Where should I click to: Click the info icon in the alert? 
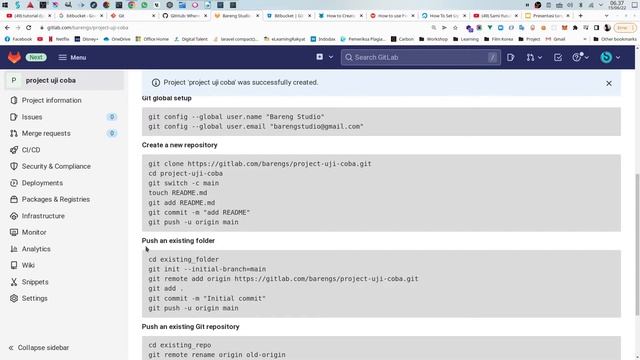pos(156,82)
